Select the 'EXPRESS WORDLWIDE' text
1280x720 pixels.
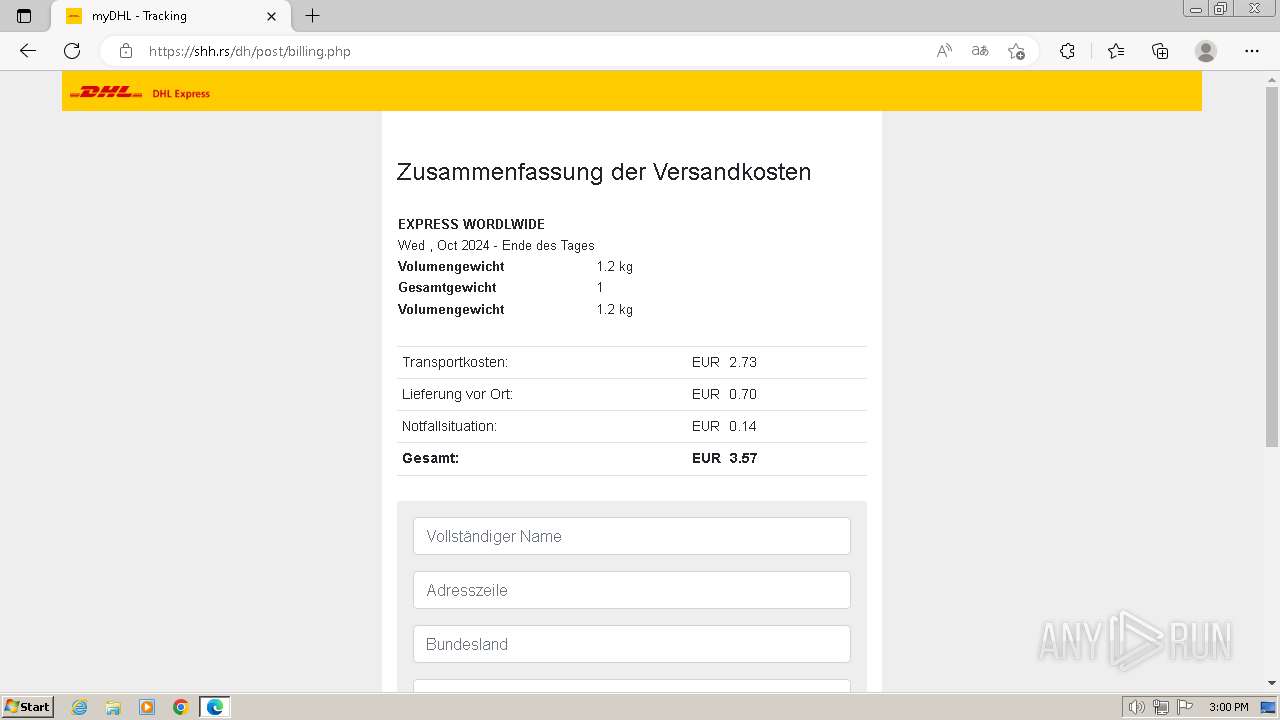click(471, 224)
